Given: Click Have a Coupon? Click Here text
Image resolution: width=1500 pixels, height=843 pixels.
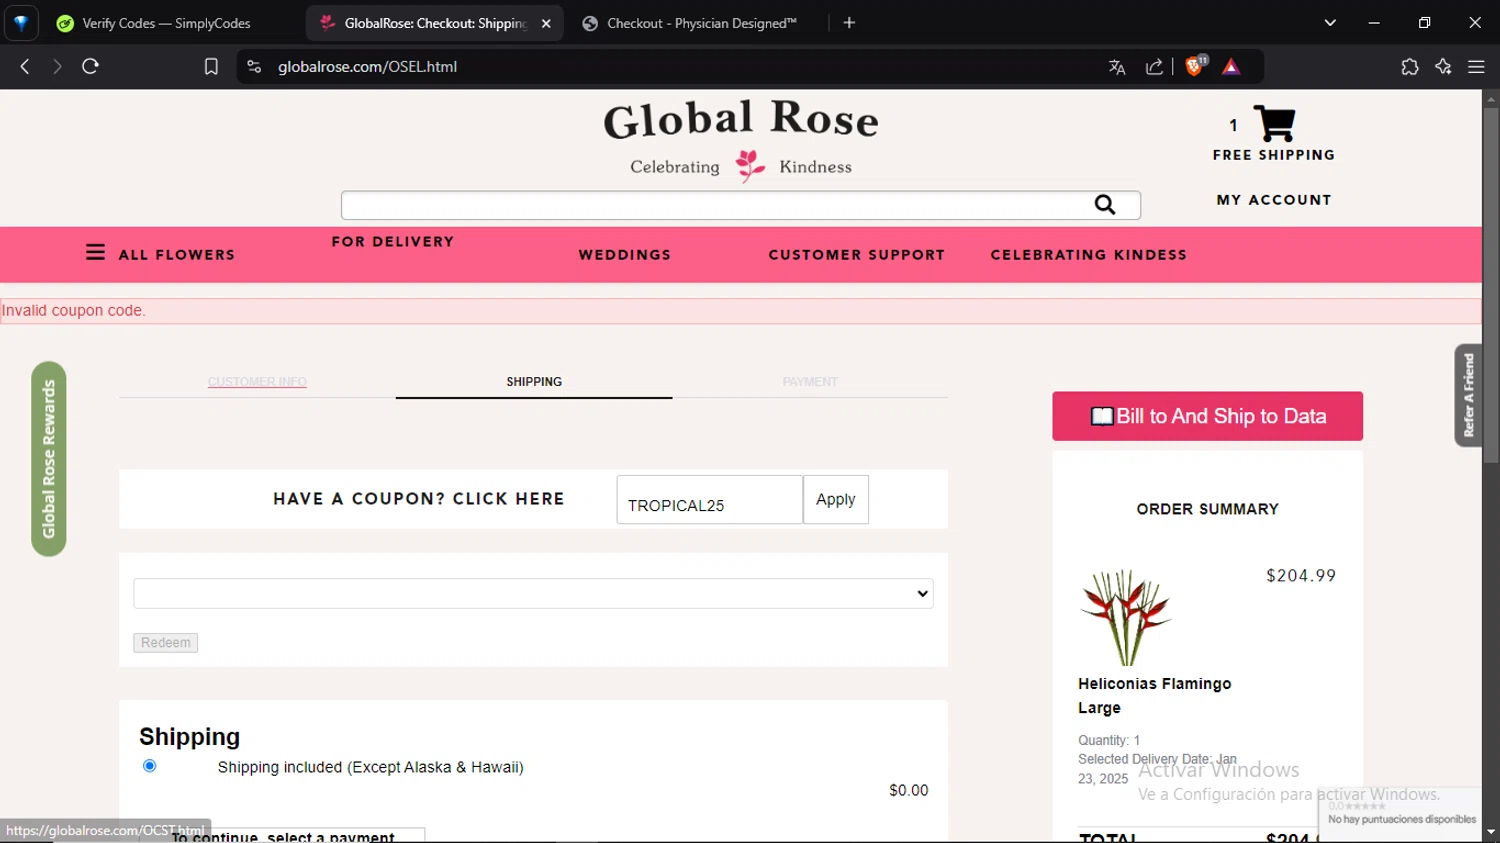Looking at the screenshot, I should pyautogui.click(x=419, y=499).
